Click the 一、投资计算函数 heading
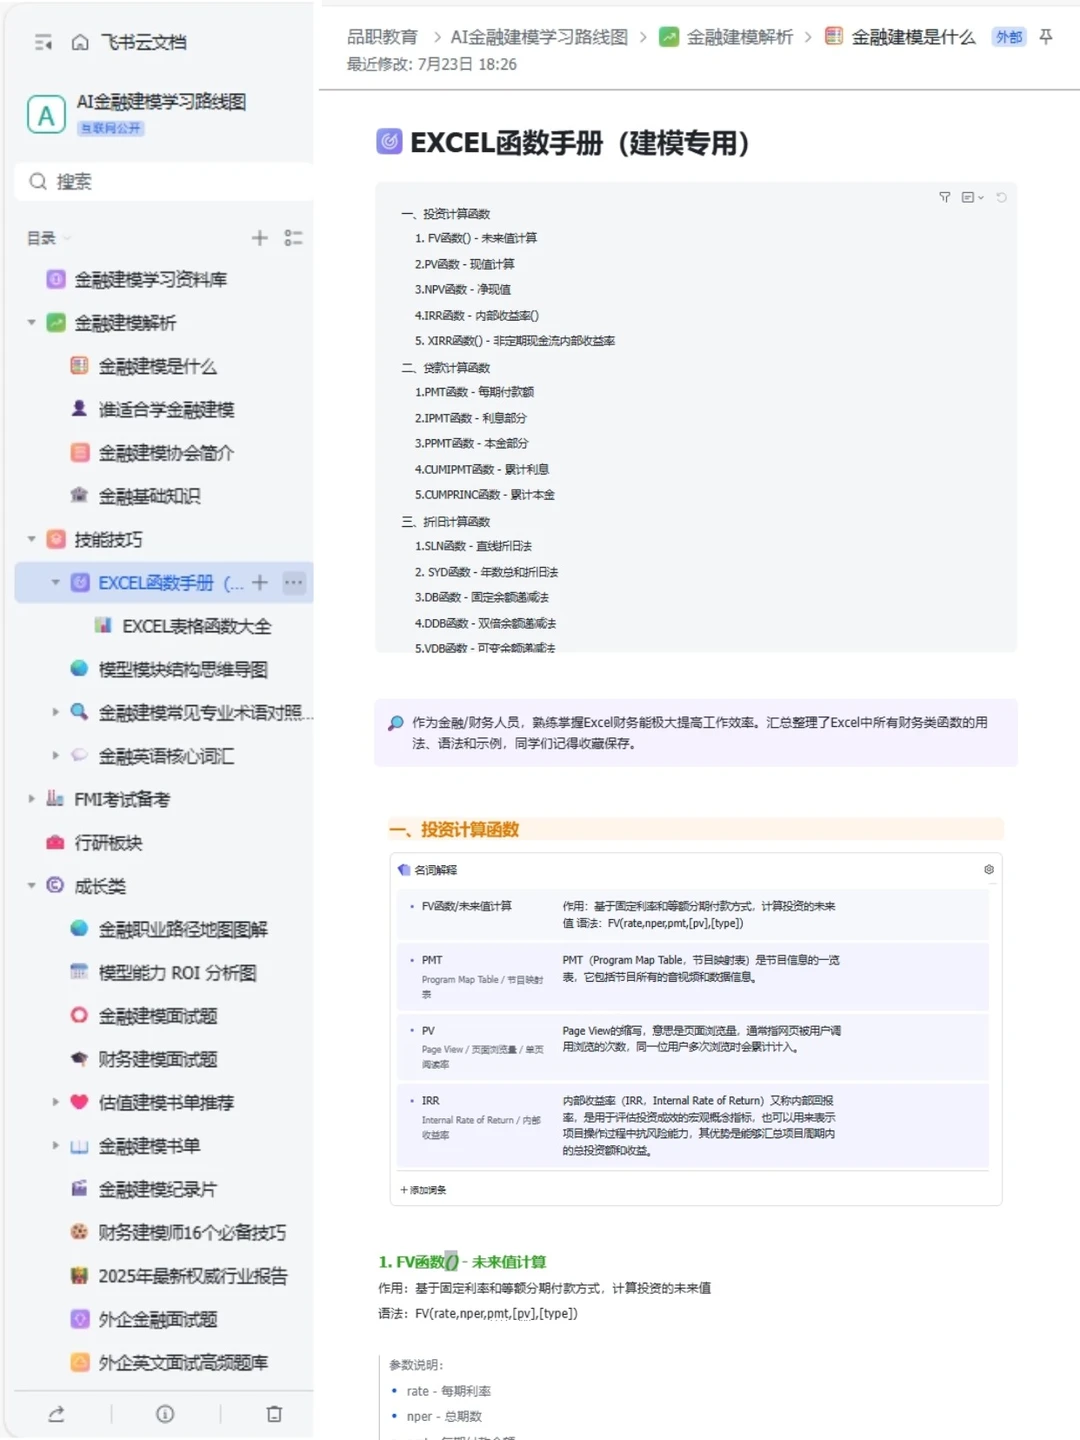 (x=454, y=829)
